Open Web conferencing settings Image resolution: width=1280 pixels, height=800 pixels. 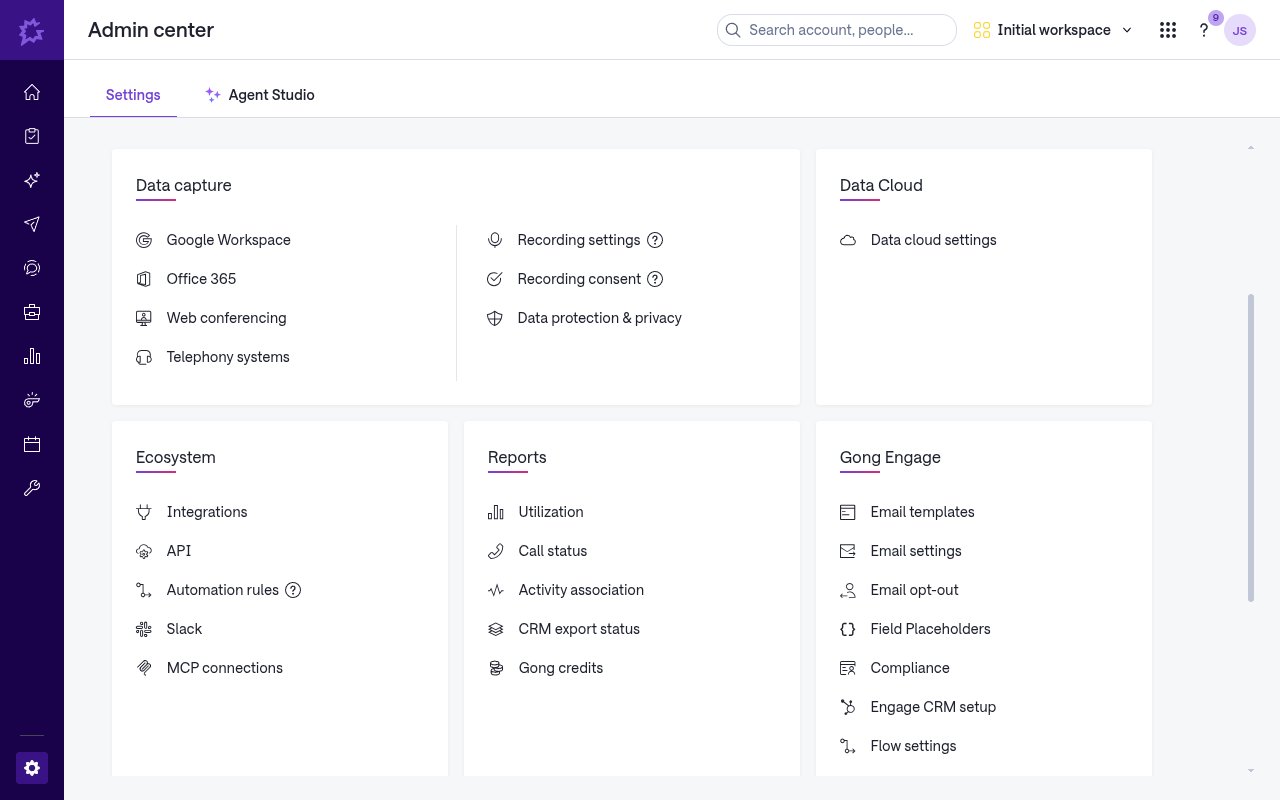click(x=227, y=318)
